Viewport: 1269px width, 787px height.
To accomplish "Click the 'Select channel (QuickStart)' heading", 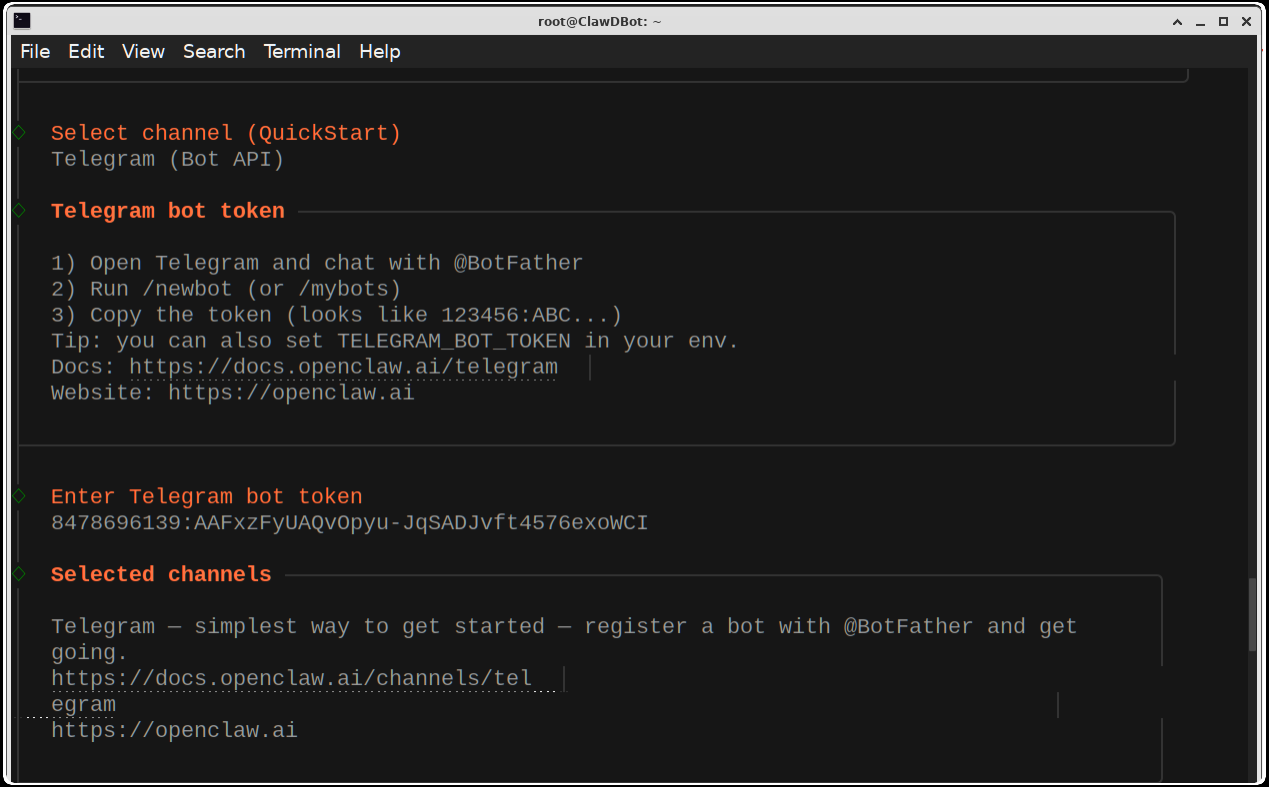I will point(226,133).
